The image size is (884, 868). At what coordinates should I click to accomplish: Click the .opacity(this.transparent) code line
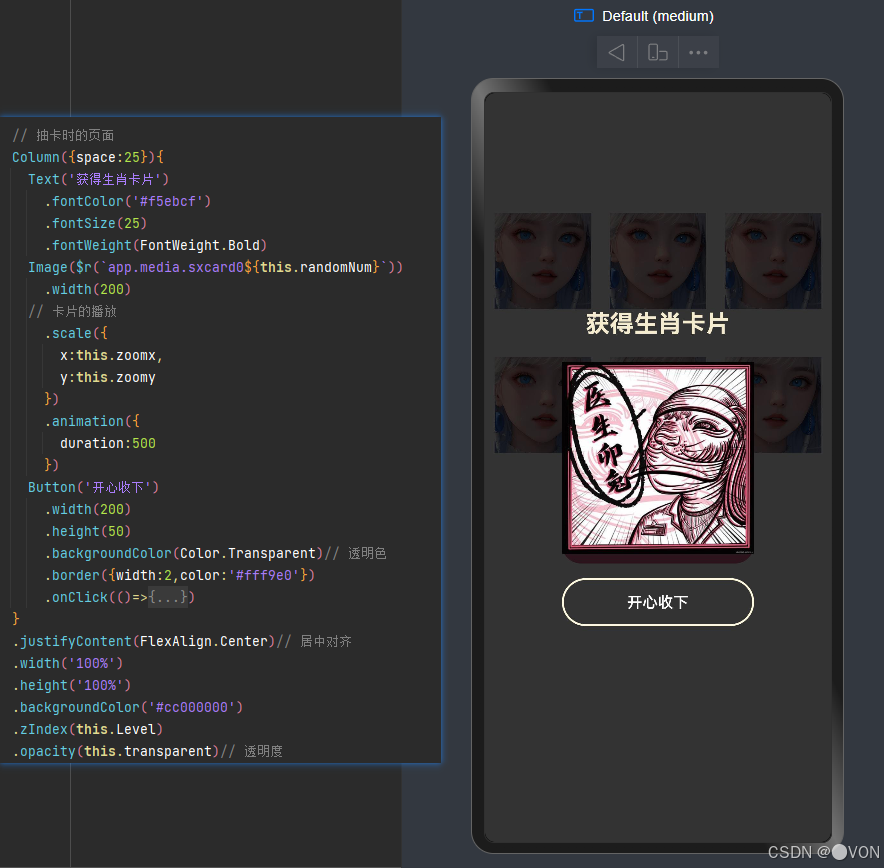(116, 751)
